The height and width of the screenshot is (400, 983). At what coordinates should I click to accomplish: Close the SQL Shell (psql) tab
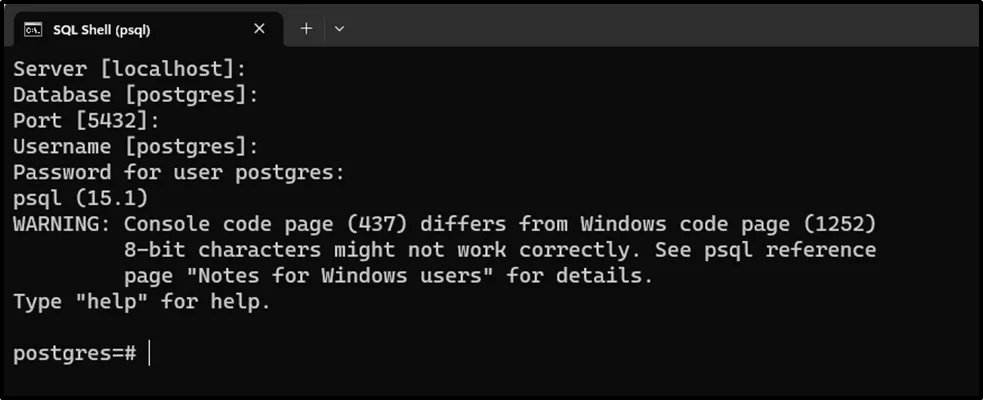(x=260, y=29)
